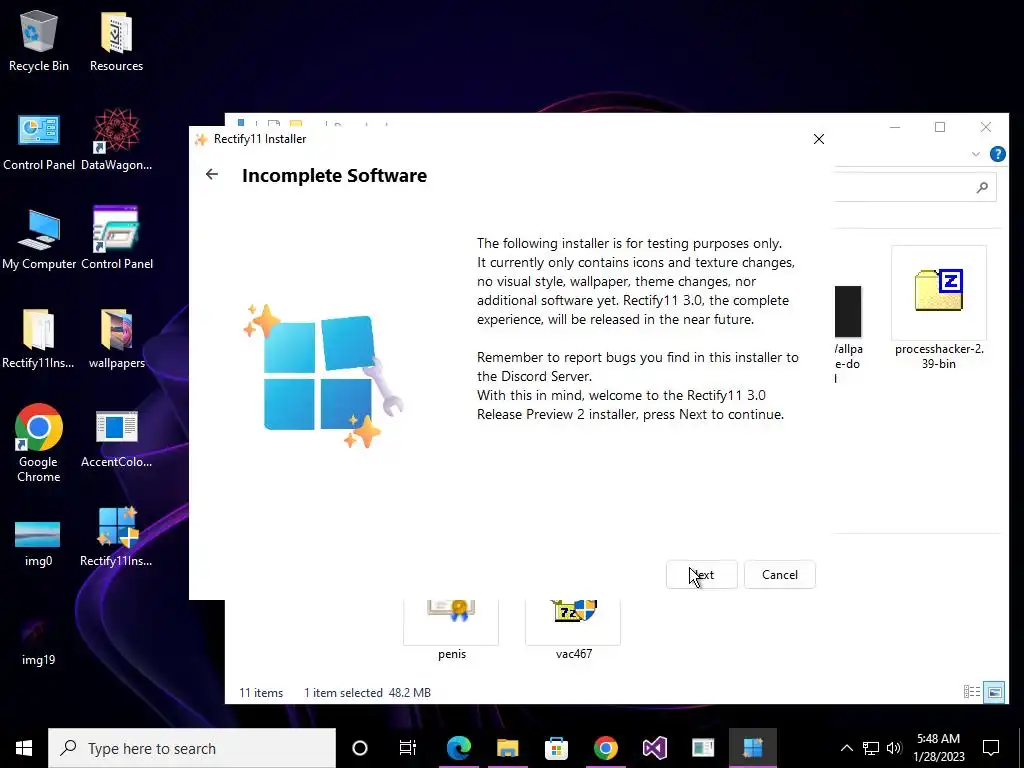Screen dimensions: 1024x768
Task: Select the Rectify11Ins folder on desktop
Action: pos(39,339)
